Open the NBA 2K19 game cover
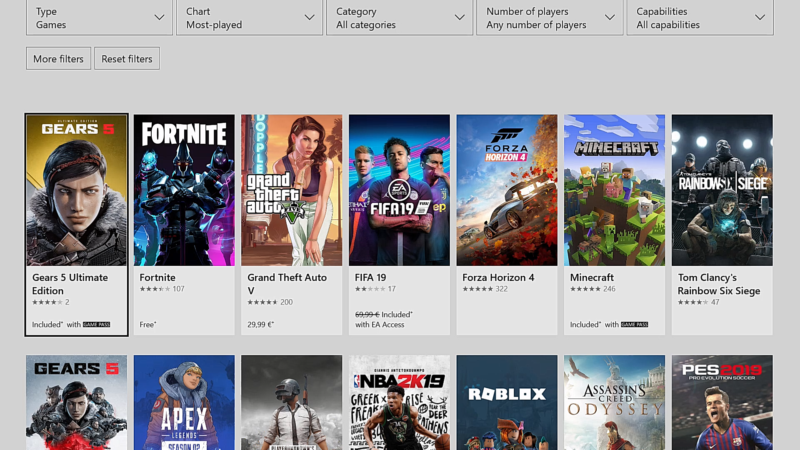This screenshot has width=800, height=450. [399, 402]
